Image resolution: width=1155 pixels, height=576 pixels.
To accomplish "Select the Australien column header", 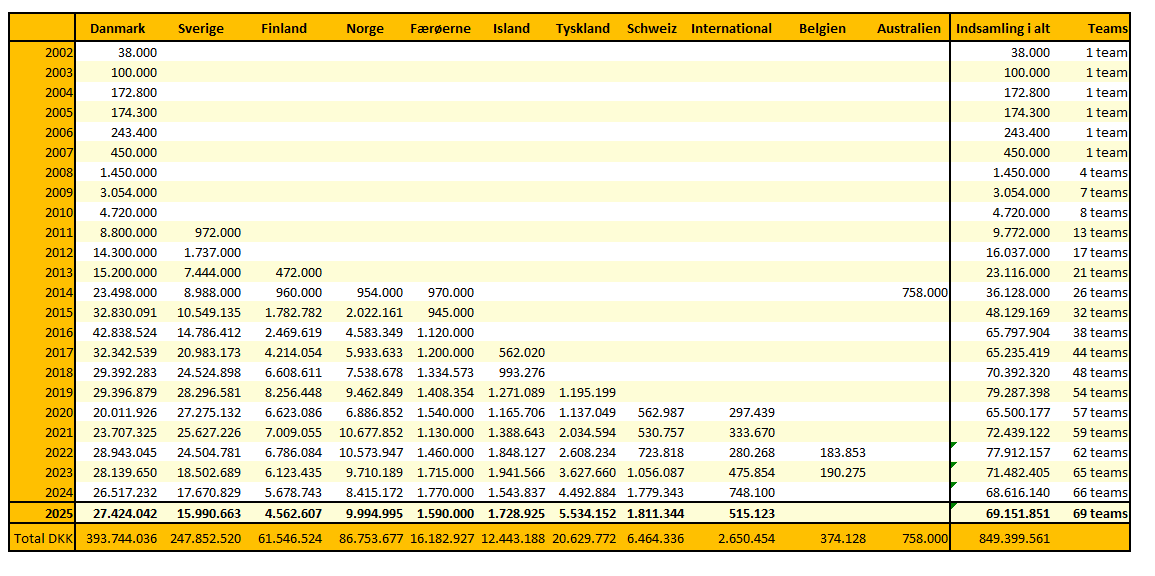I will click(908, 29).
